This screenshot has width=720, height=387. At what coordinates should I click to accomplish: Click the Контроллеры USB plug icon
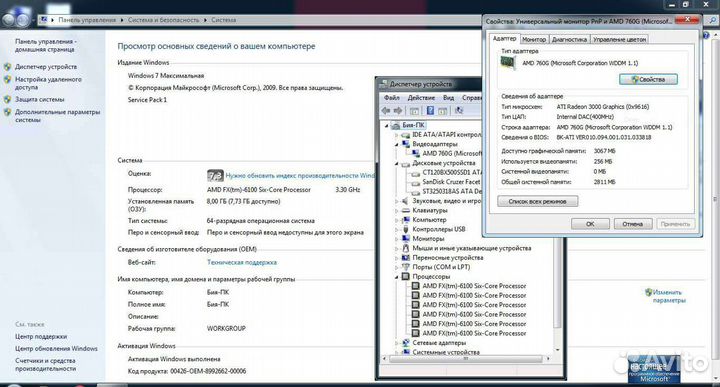[405, 229]
